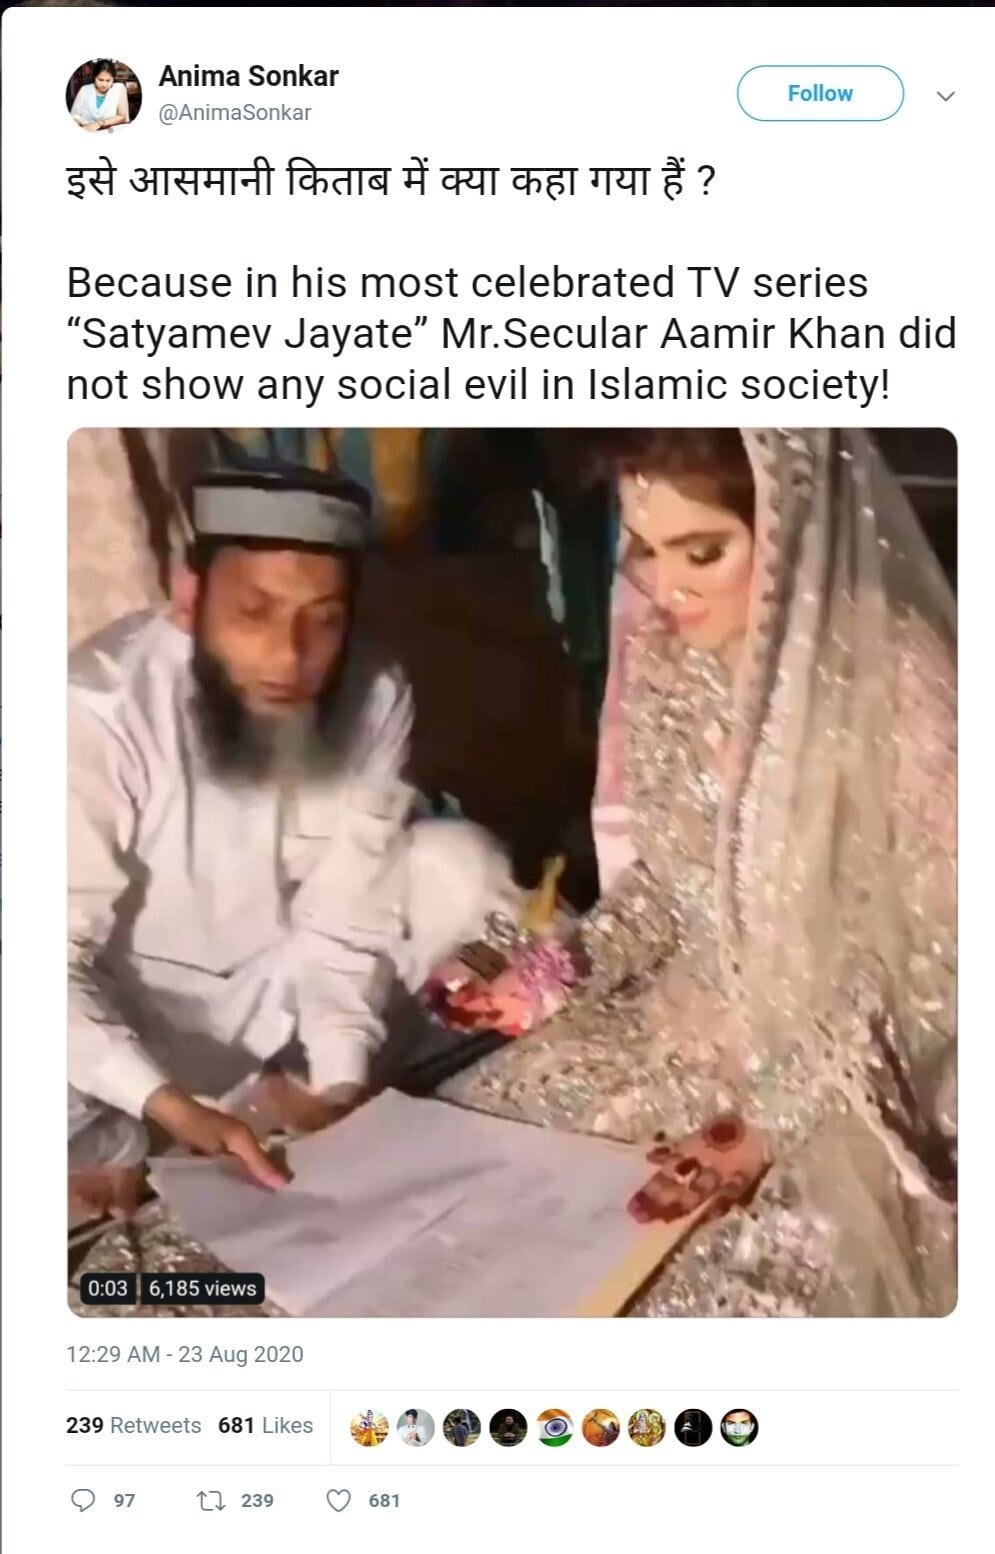Open the fifth liker avatar
This screenshot has height=1554, width=995.
tap(554, 1427)
